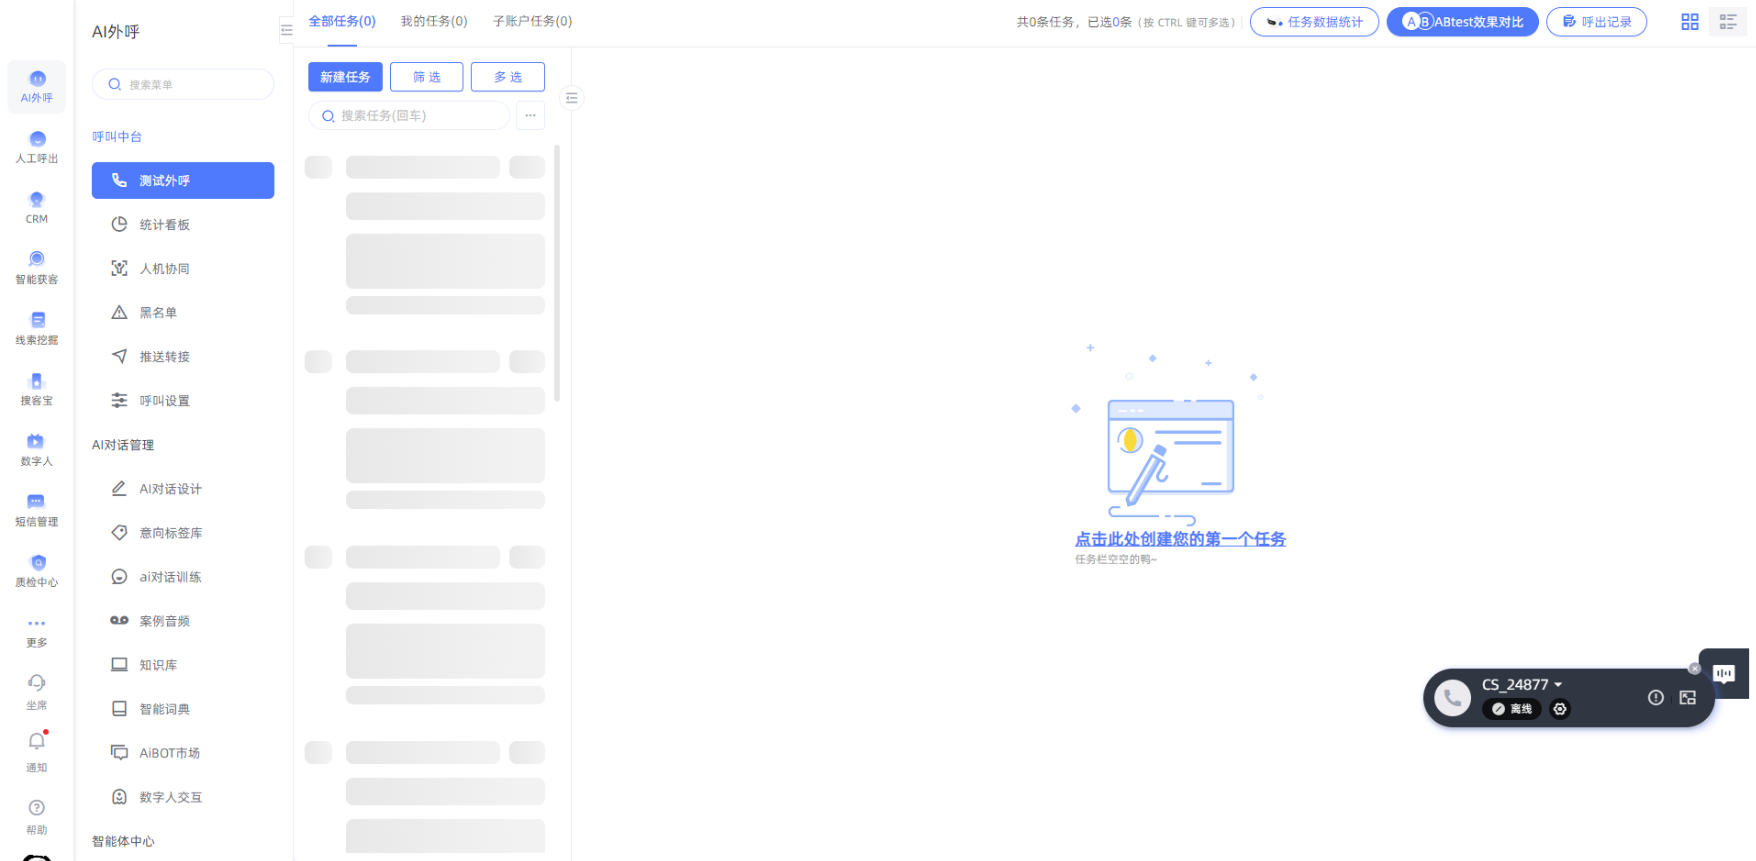The image size is (1756, 861).
Task: Click the softphone dial handset icon
Action: (x=1452, y=697)
